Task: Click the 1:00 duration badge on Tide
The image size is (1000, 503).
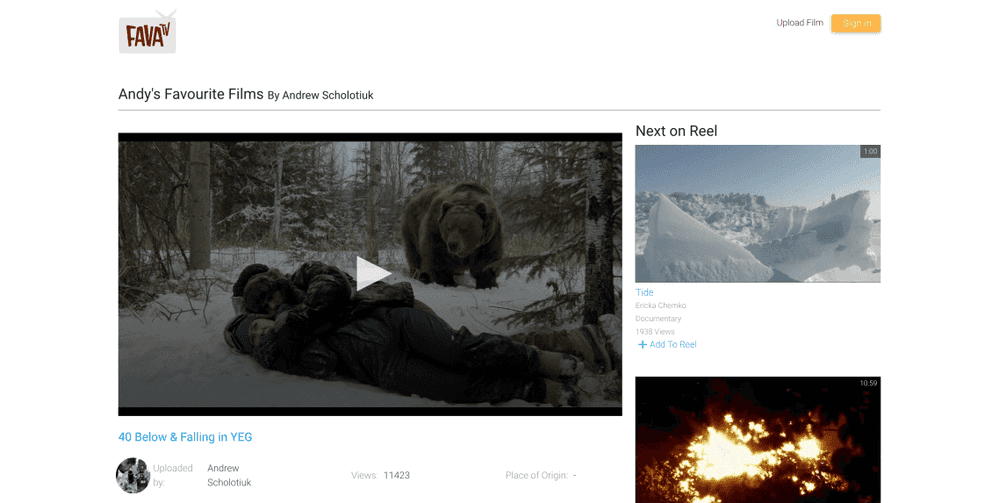Action: click(x=870, y=152)
